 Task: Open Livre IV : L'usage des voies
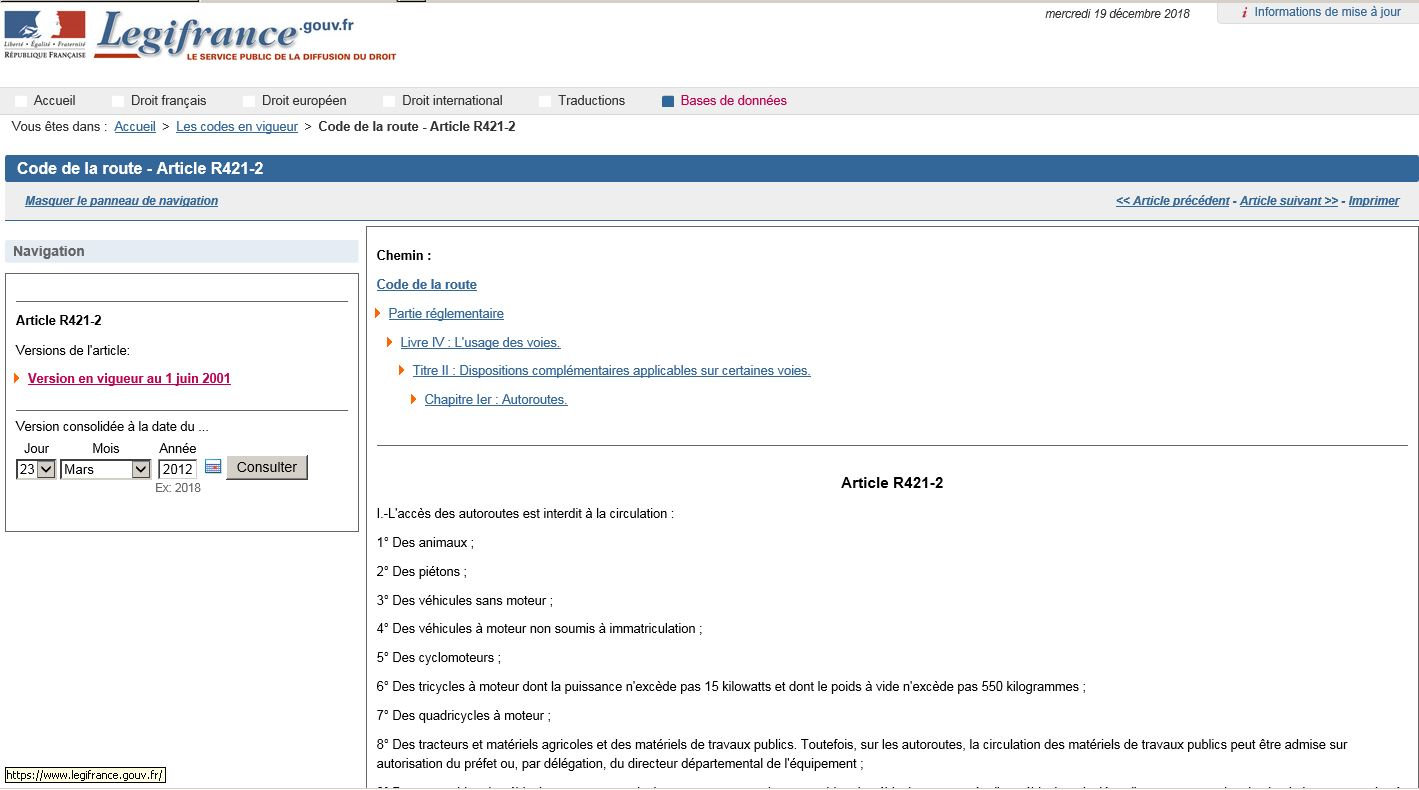[481, 343]
